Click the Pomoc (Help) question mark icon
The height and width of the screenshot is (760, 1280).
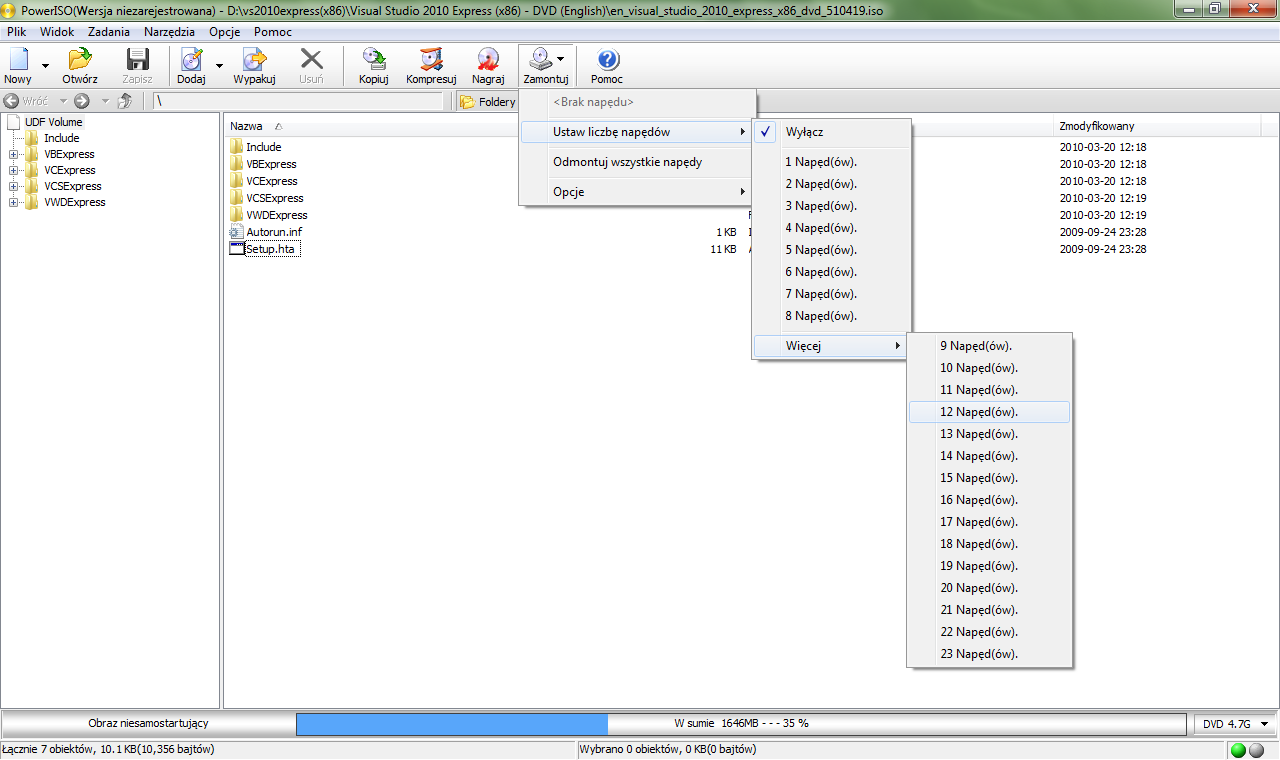click(x=607, y=60)
